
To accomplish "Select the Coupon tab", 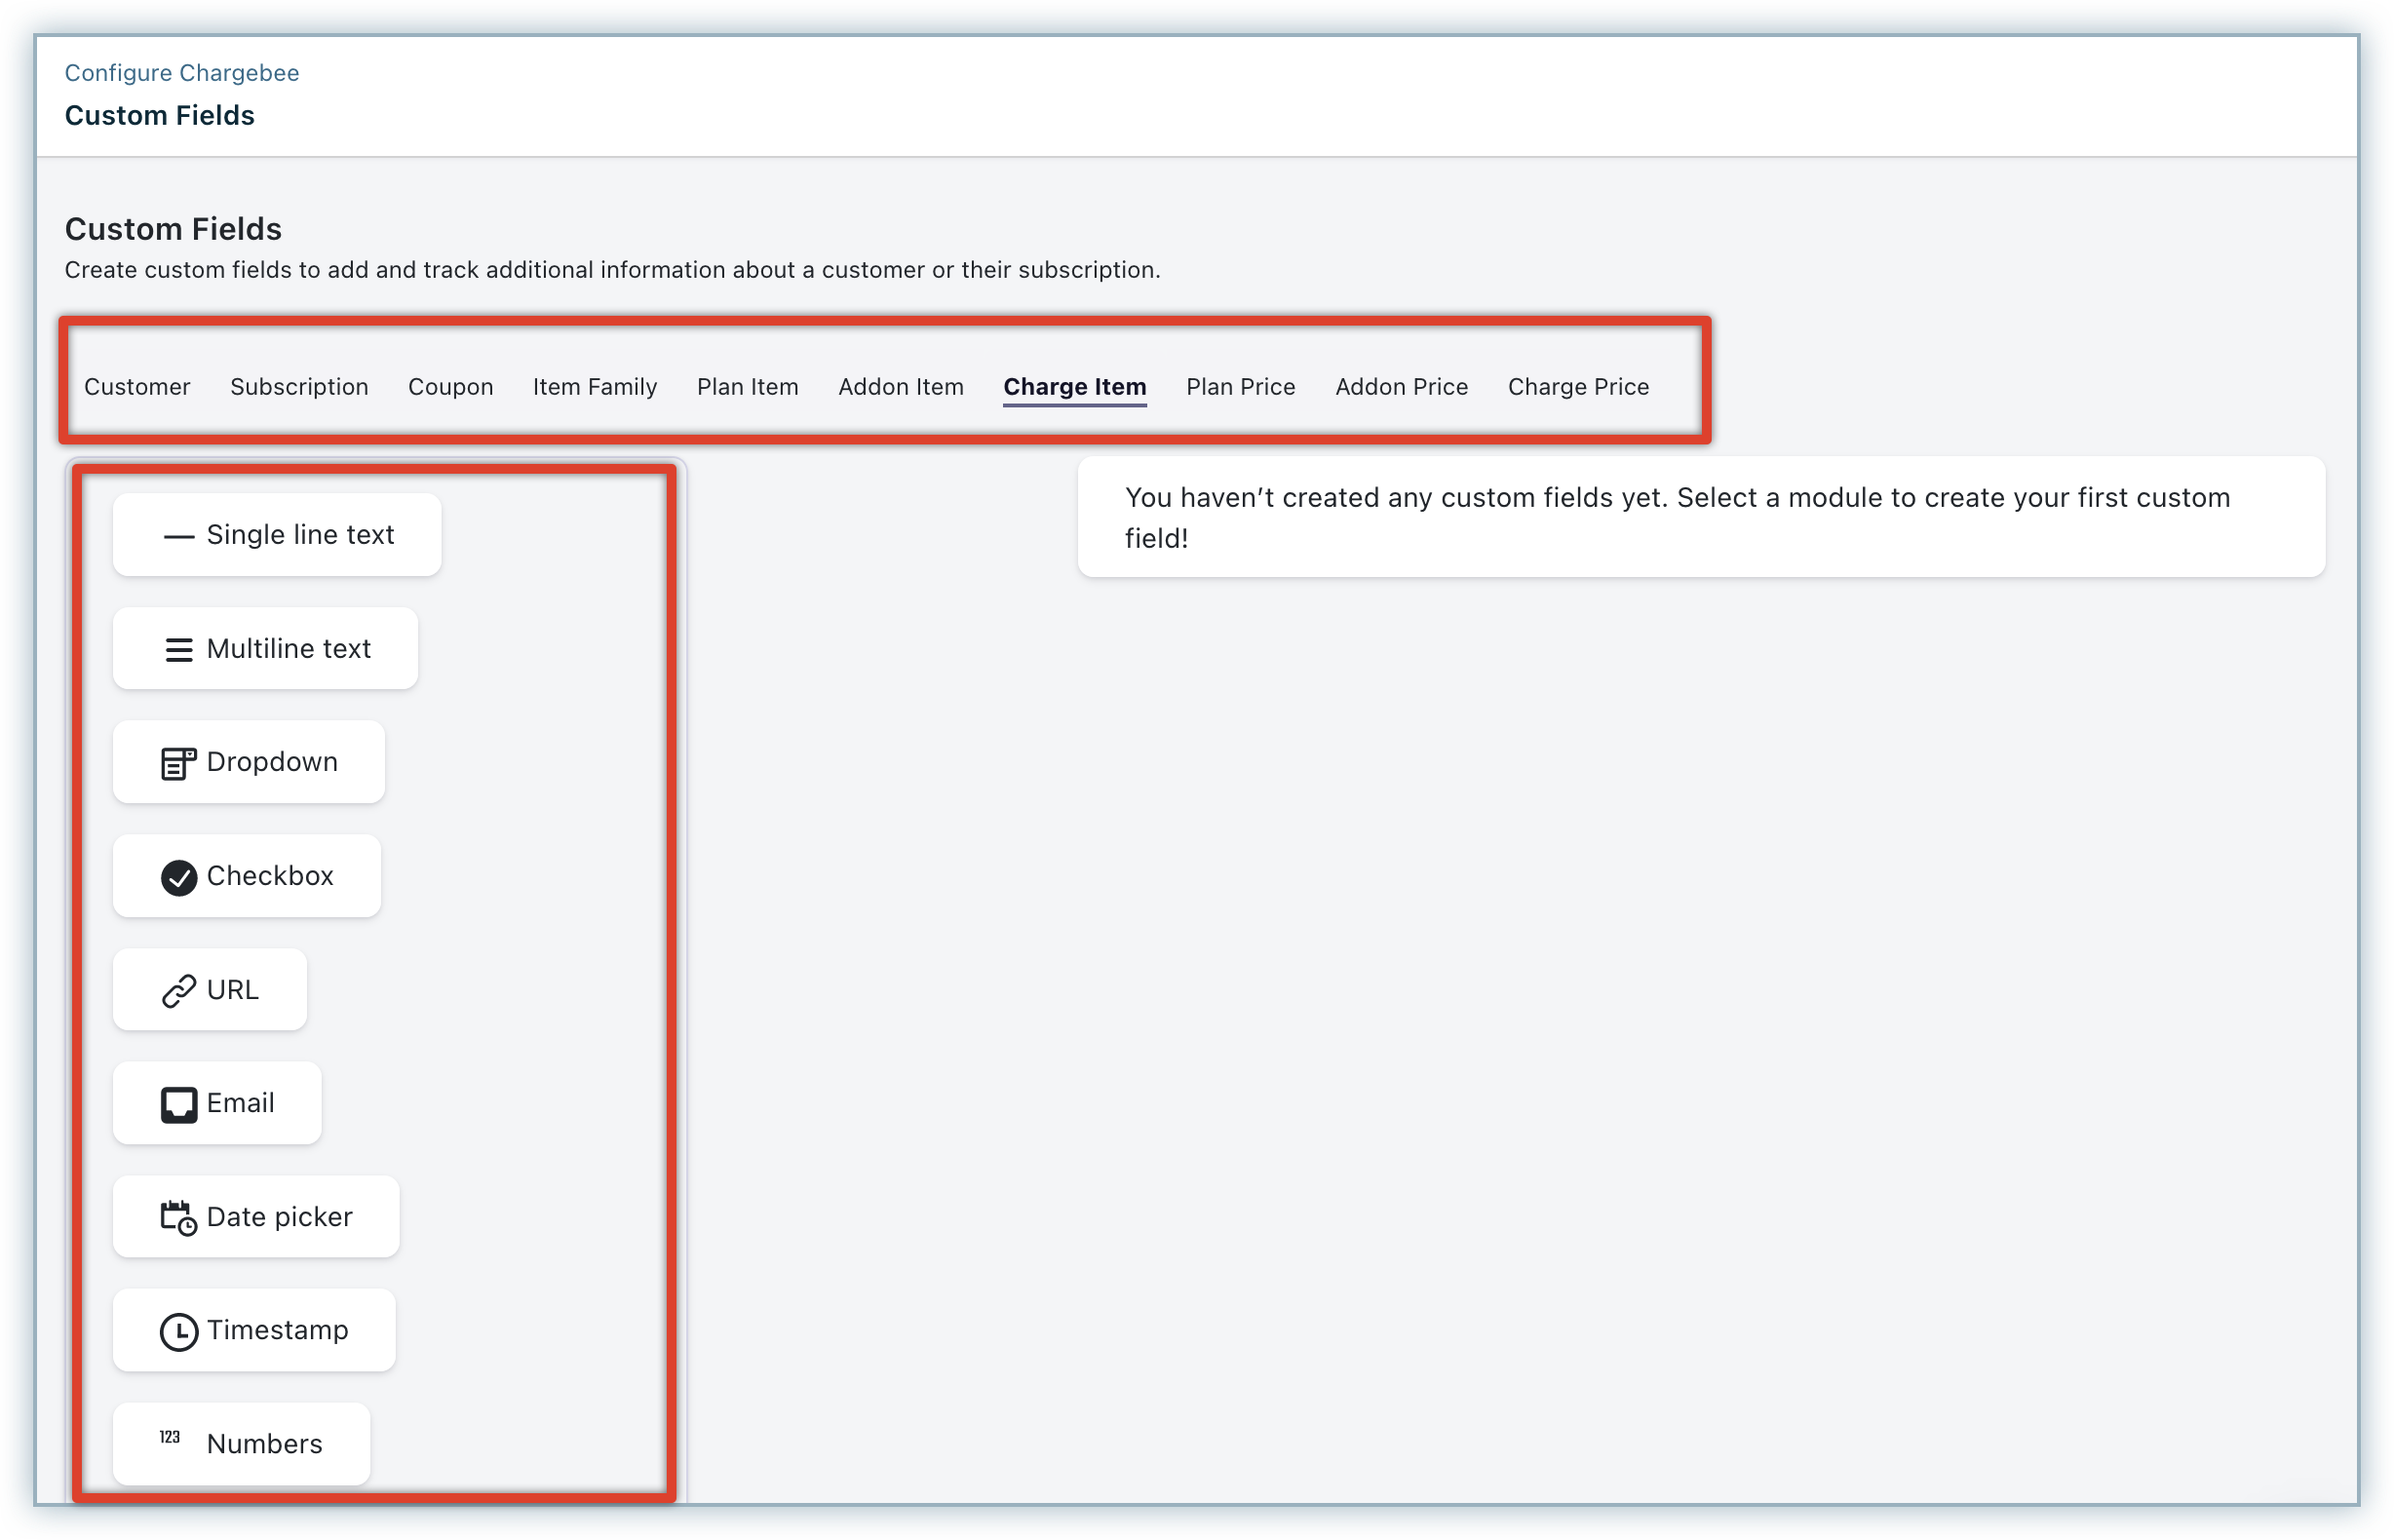I will pos(450,387).
